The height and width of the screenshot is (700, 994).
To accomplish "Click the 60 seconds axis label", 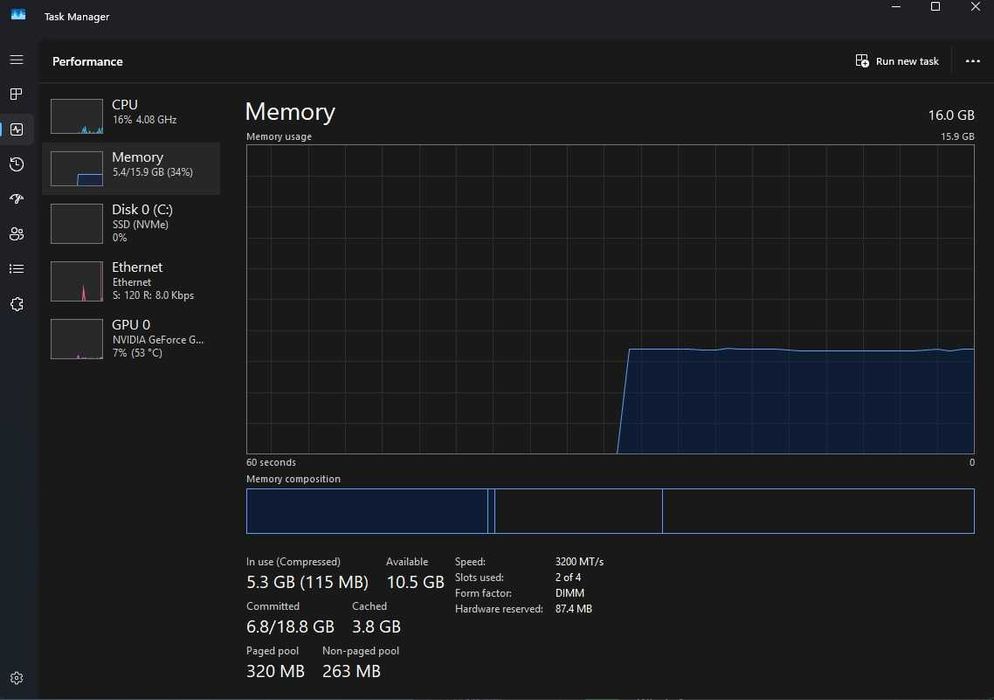I will 271,462.
